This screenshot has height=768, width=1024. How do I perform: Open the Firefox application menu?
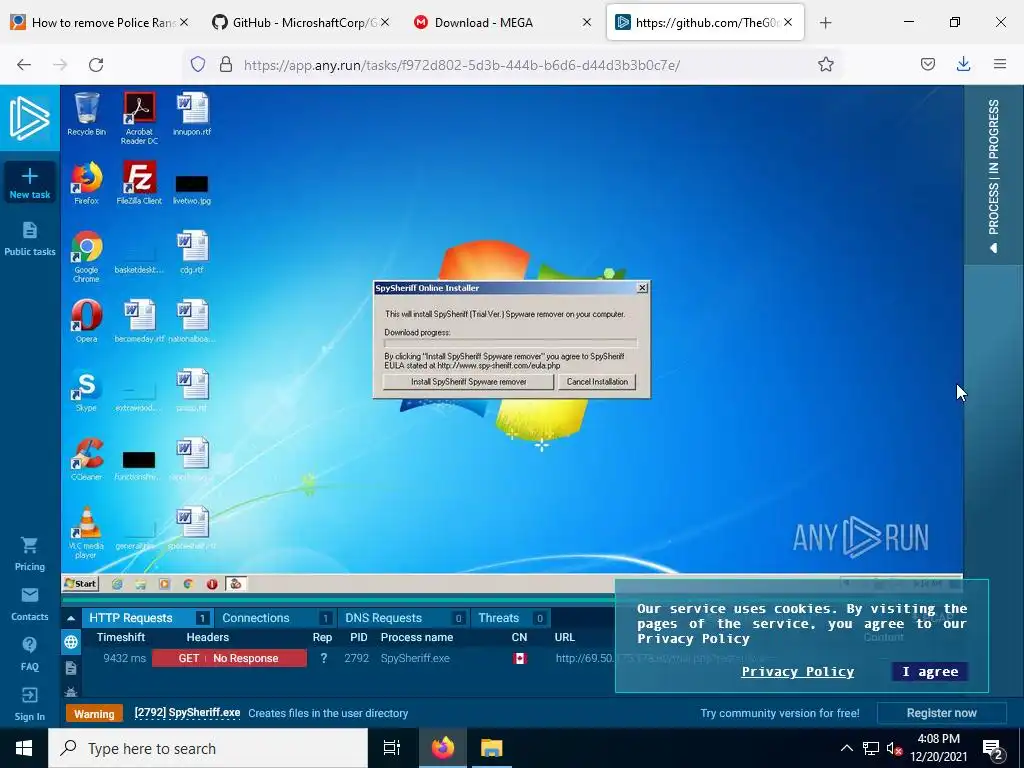tap(1000, 64)
